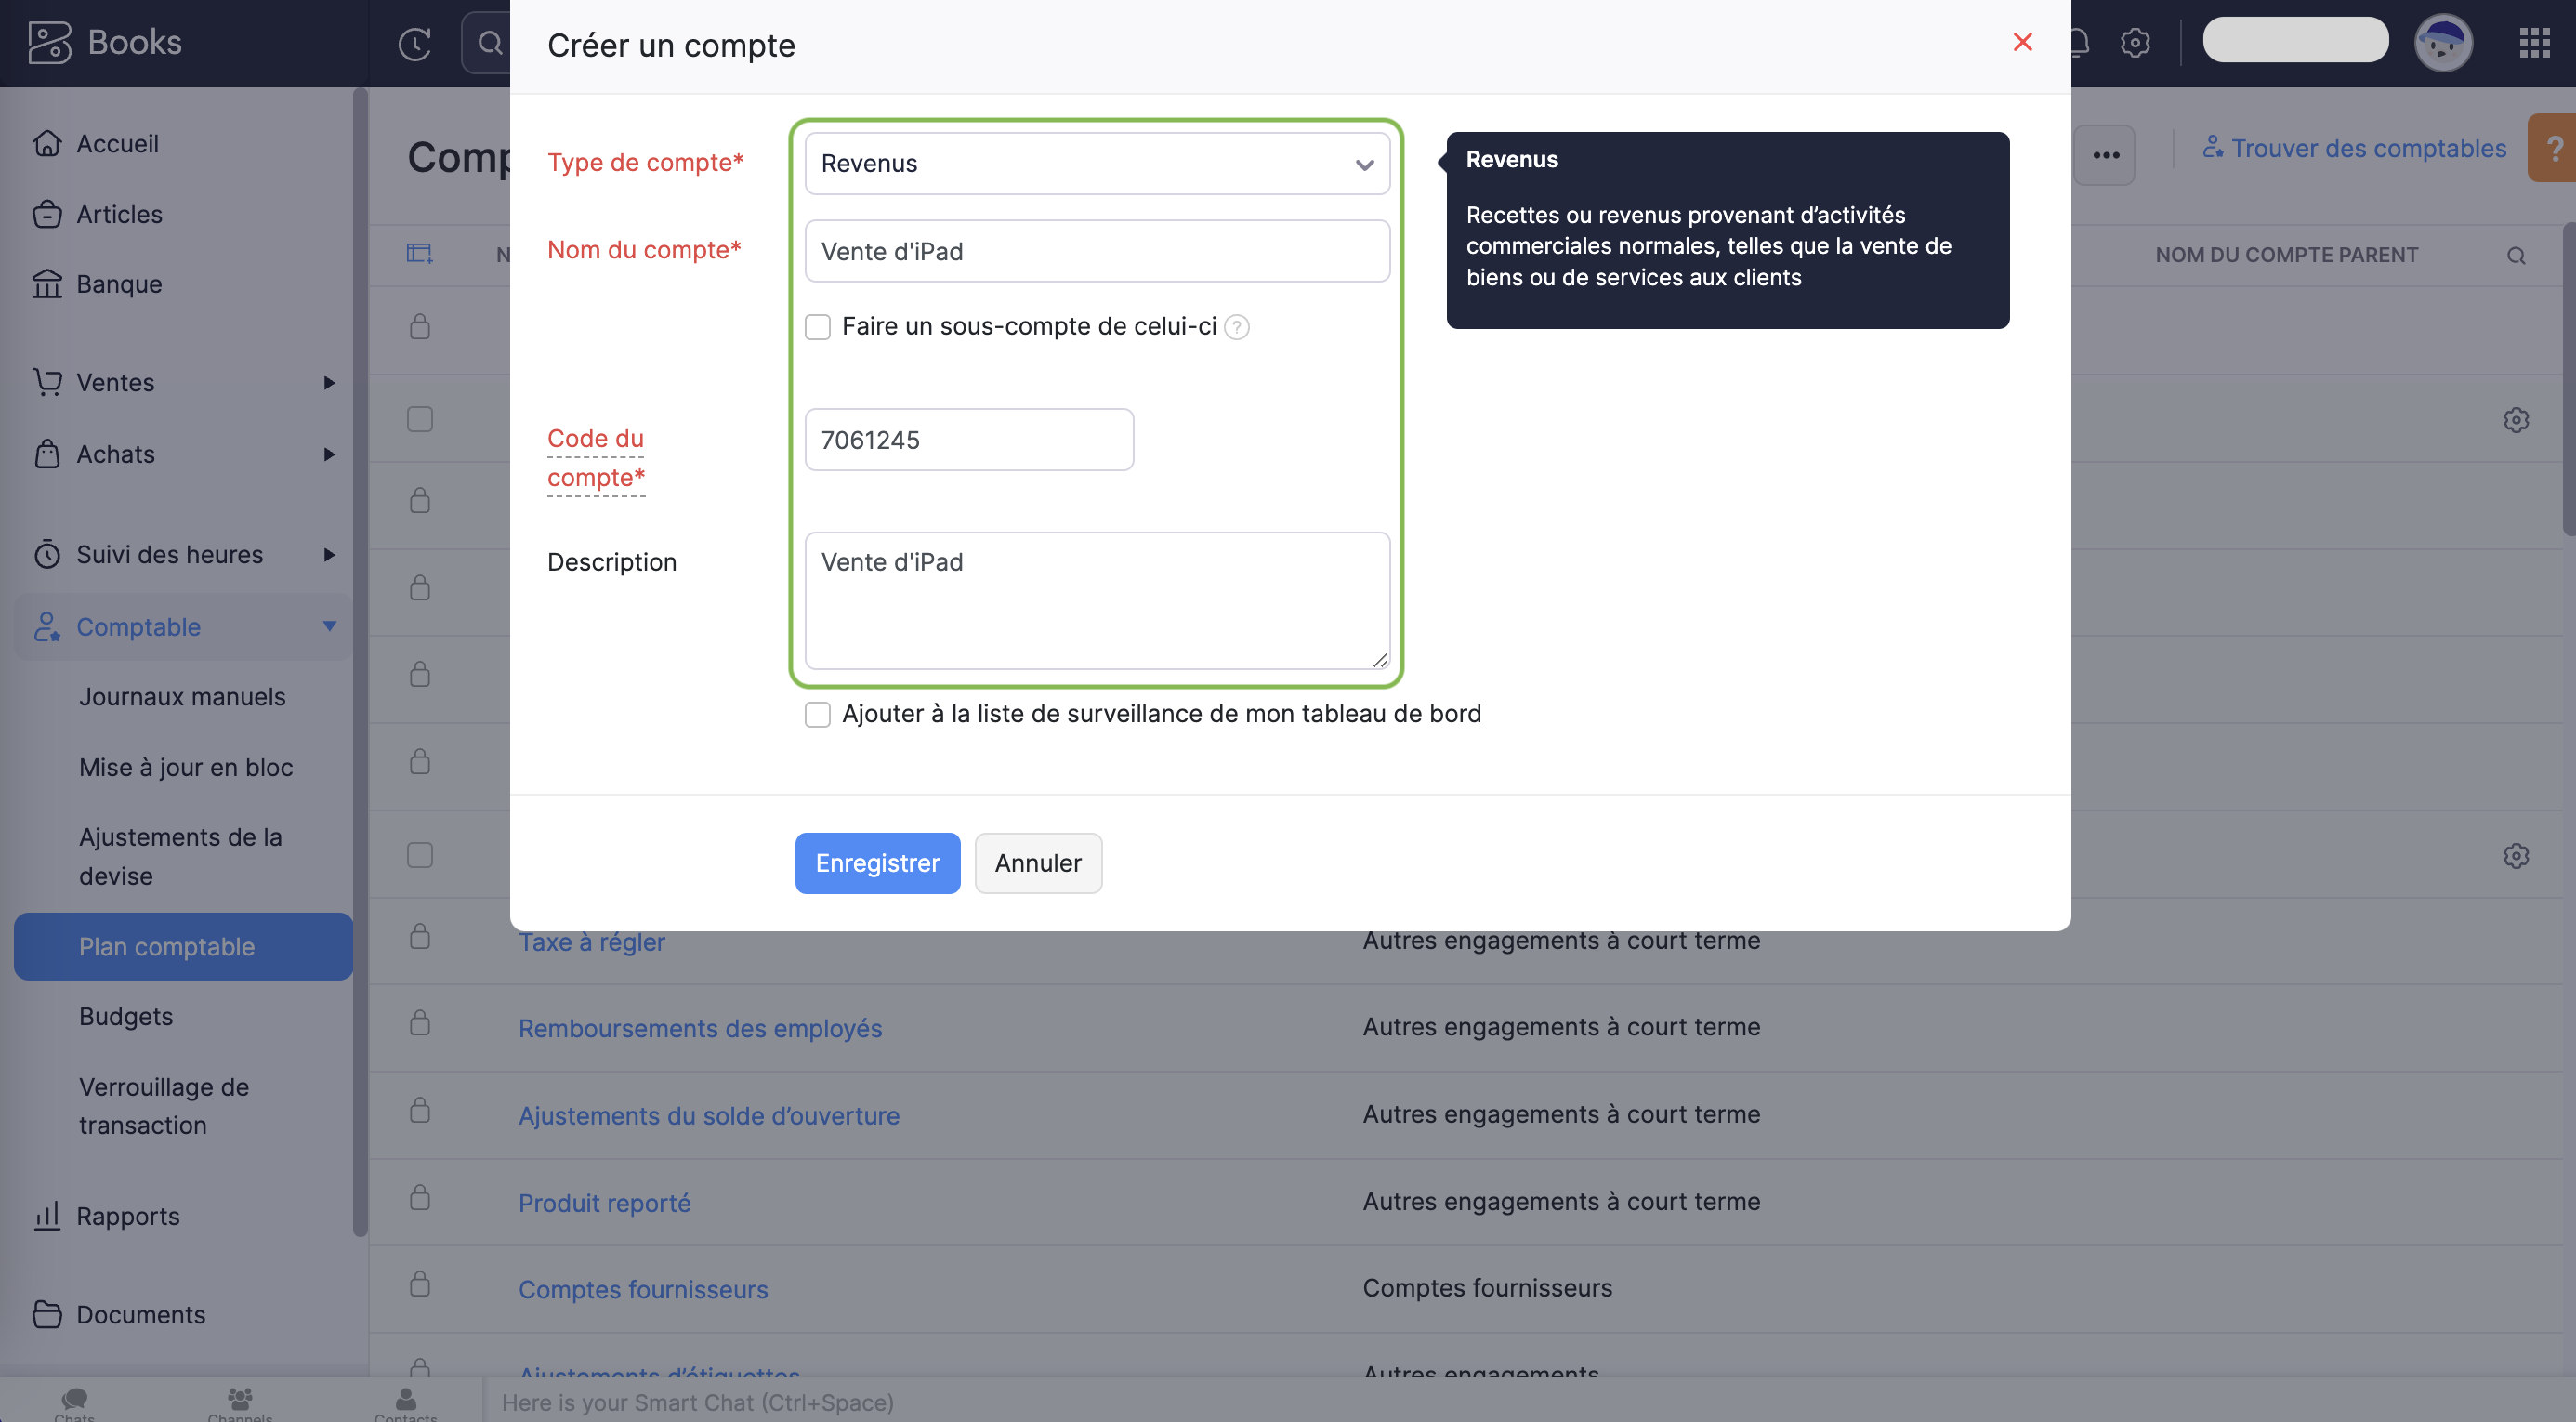Click the Books logo icon

pyautogui.click(x=50, y=43)
